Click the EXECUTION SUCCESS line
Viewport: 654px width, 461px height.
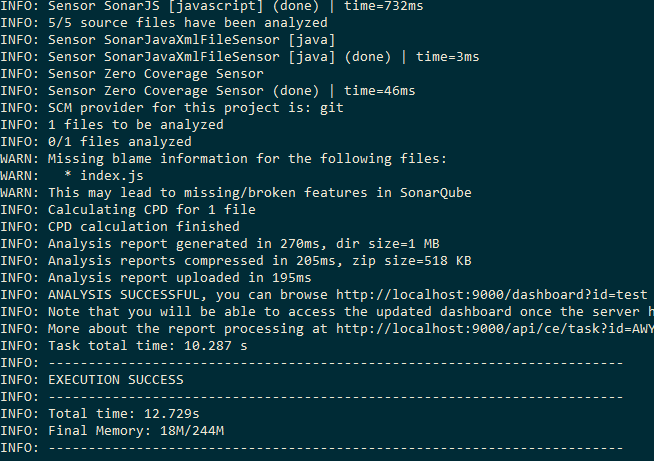(x=92, y=380)
